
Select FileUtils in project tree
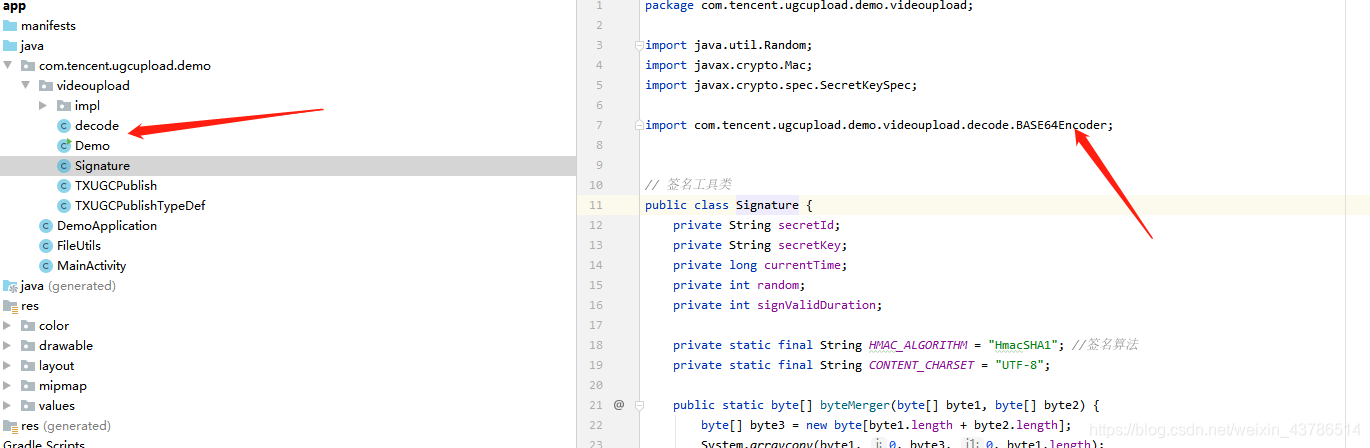click(79, 246)
